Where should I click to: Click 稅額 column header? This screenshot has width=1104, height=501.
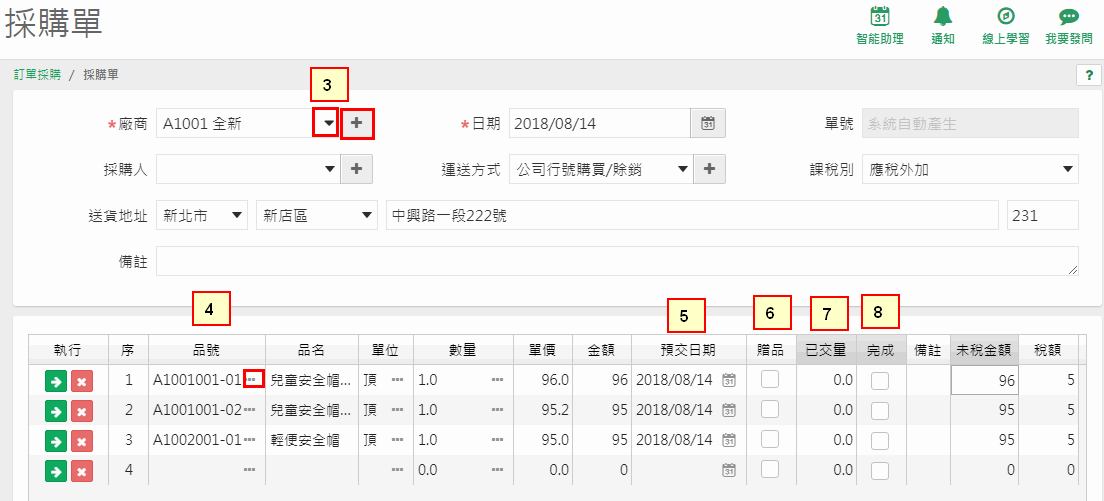[1048, 350]
